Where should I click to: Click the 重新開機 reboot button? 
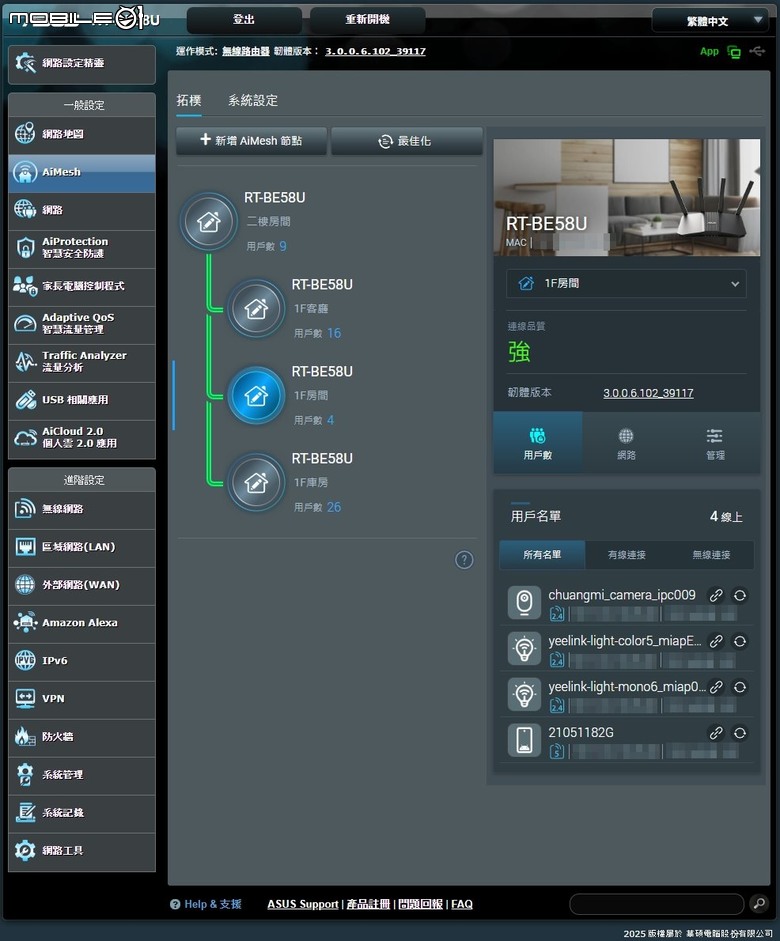pos(367,20)
